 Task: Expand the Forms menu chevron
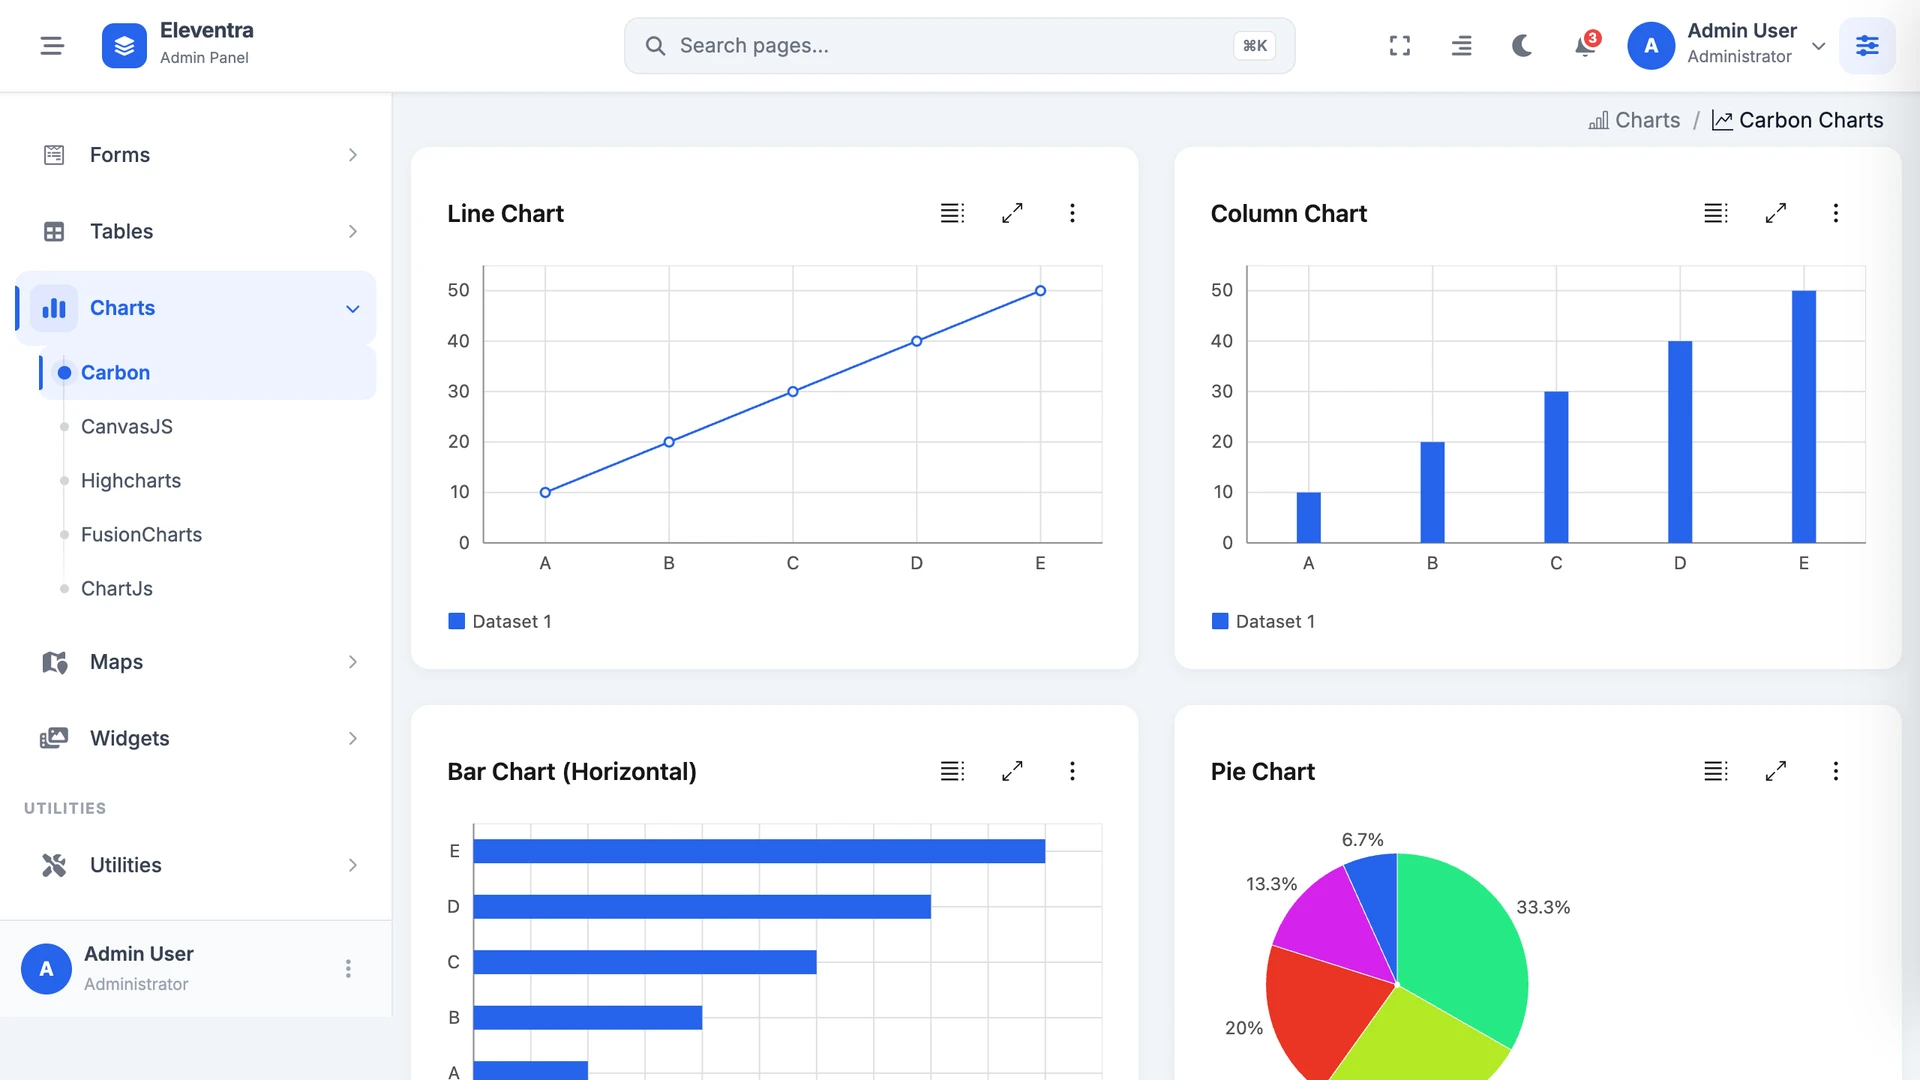(x=352, y=155)
